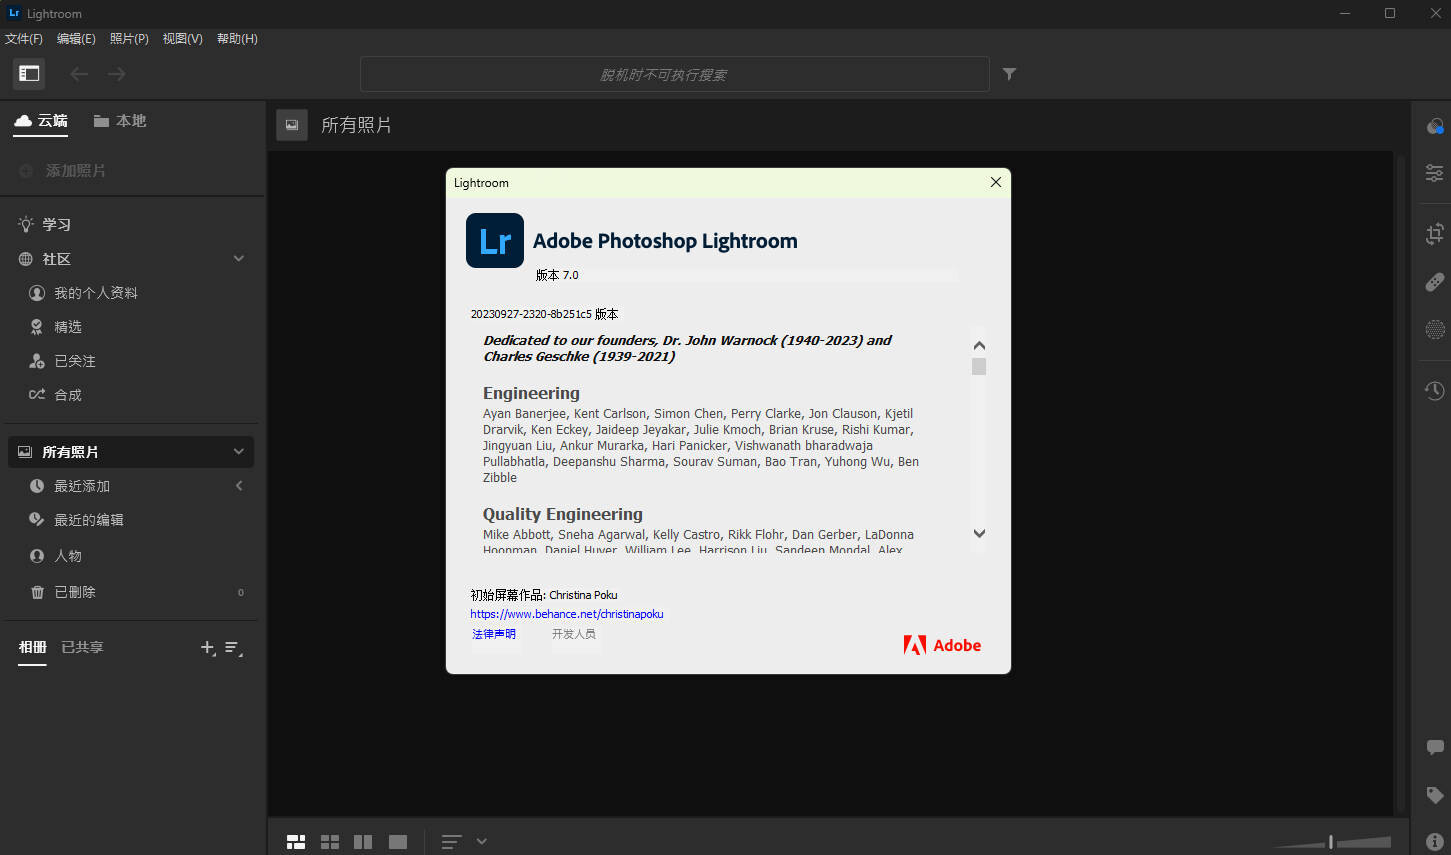The width and height of the screenshot is (1451, 855).
Task: Click the 添加照片 button
Action: 62,171
